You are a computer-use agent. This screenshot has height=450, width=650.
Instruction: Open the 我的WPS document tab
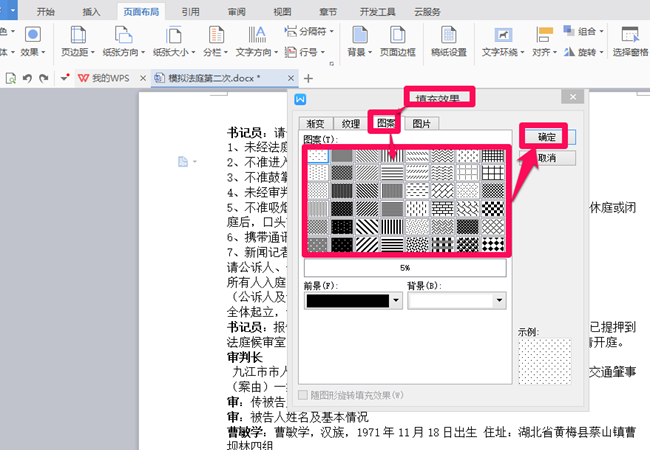point(111,78)
